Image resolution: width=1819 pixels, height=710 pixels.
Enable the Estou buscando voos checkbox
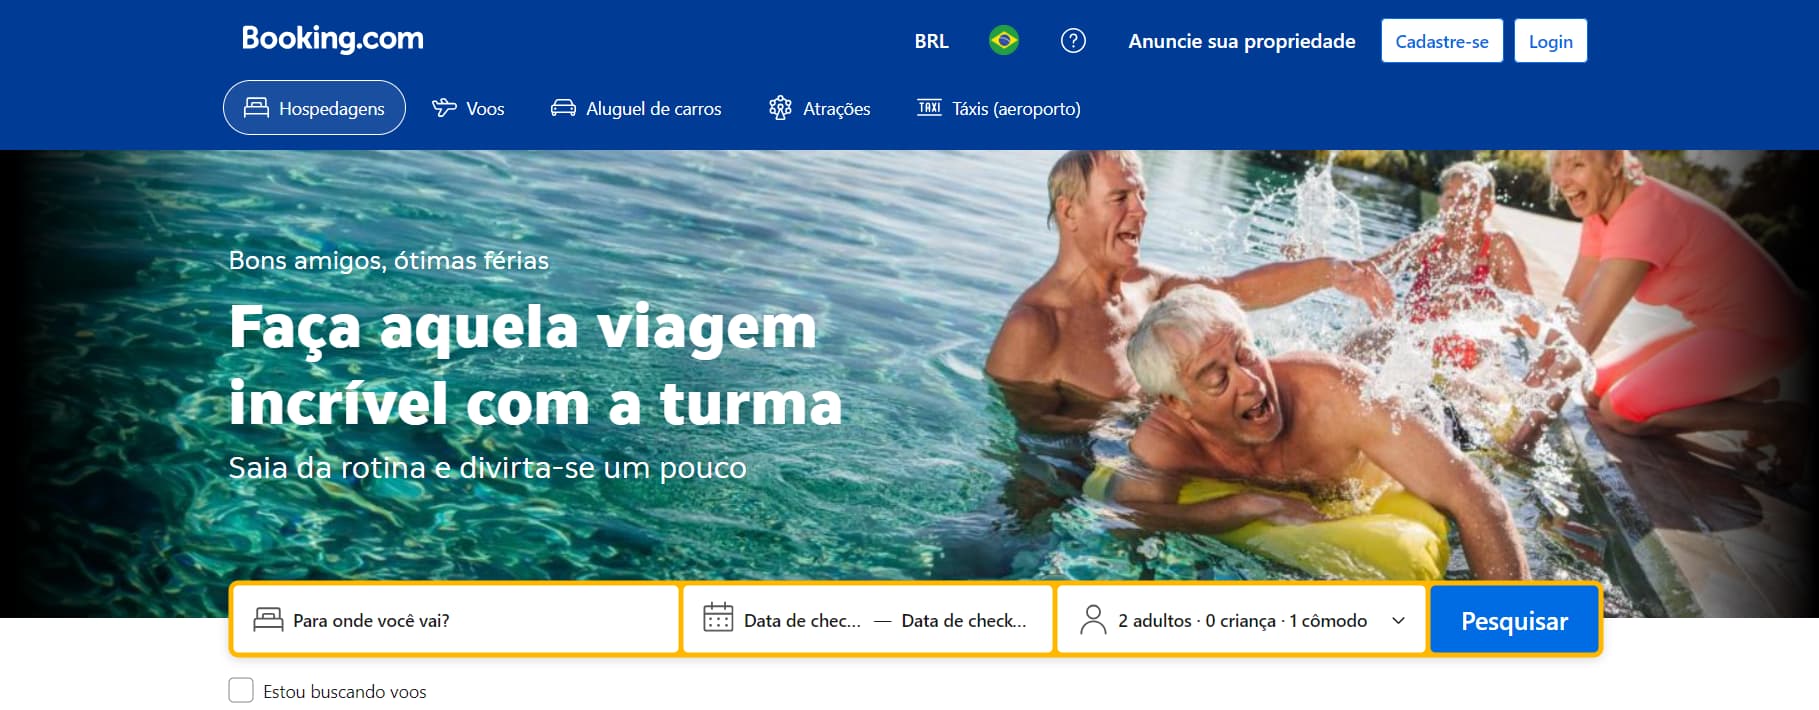point(241,690)
